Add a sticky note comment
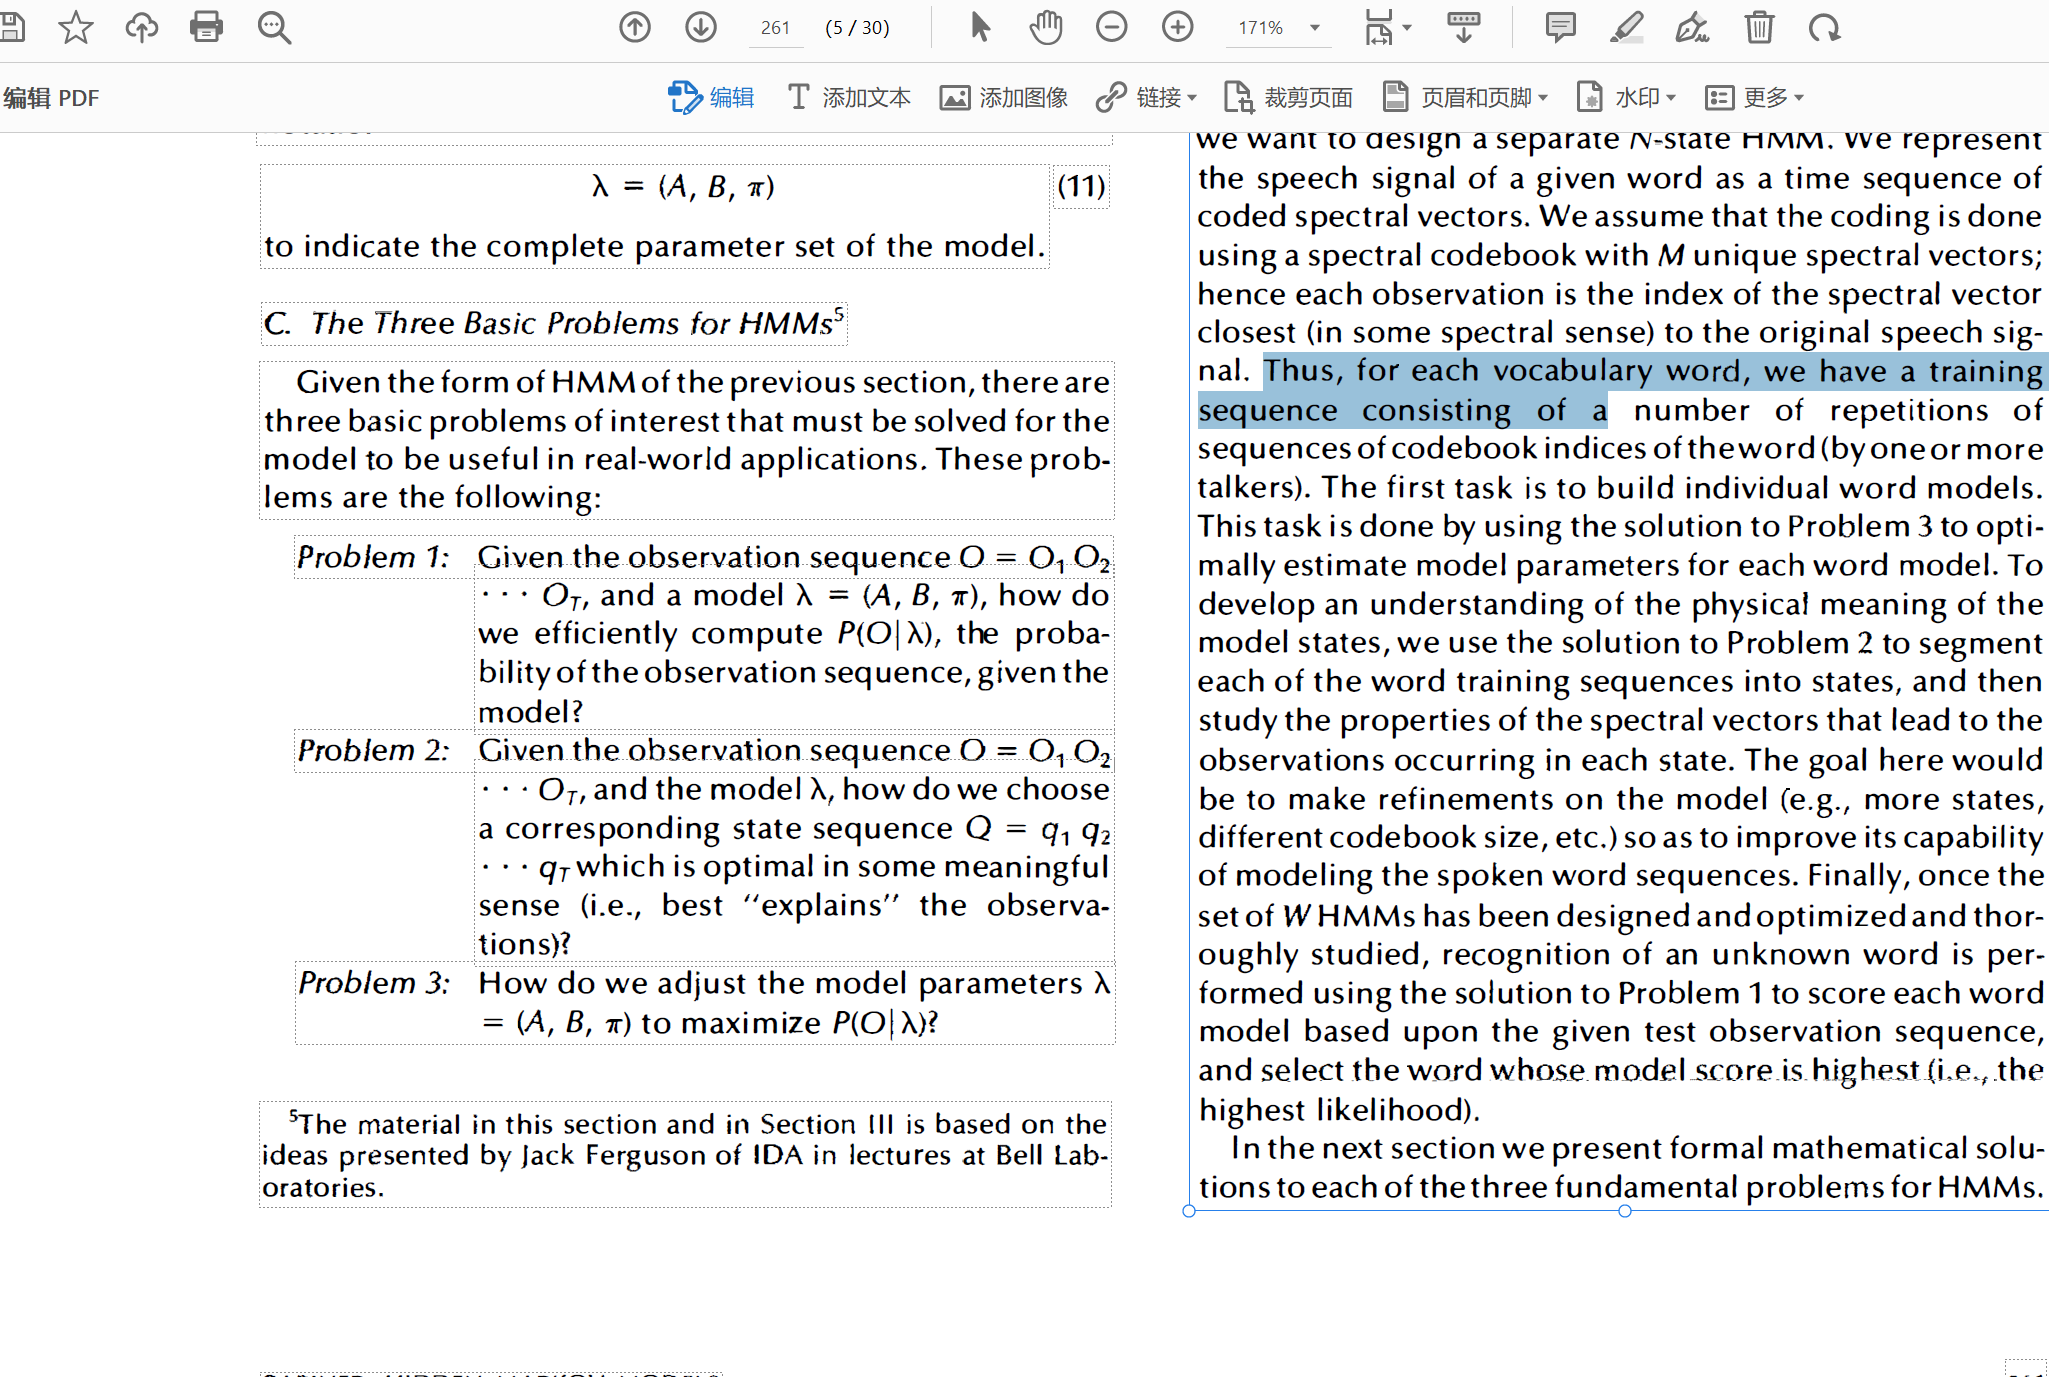 [1559, 27]
